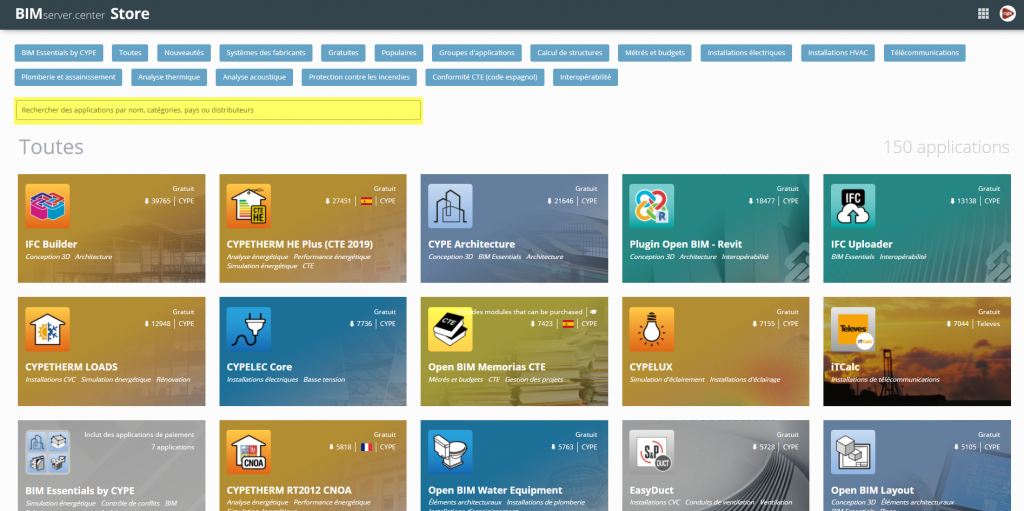Show the Nouveautés category
This screenshot has height=511, width=1024.
pos(184,52)
